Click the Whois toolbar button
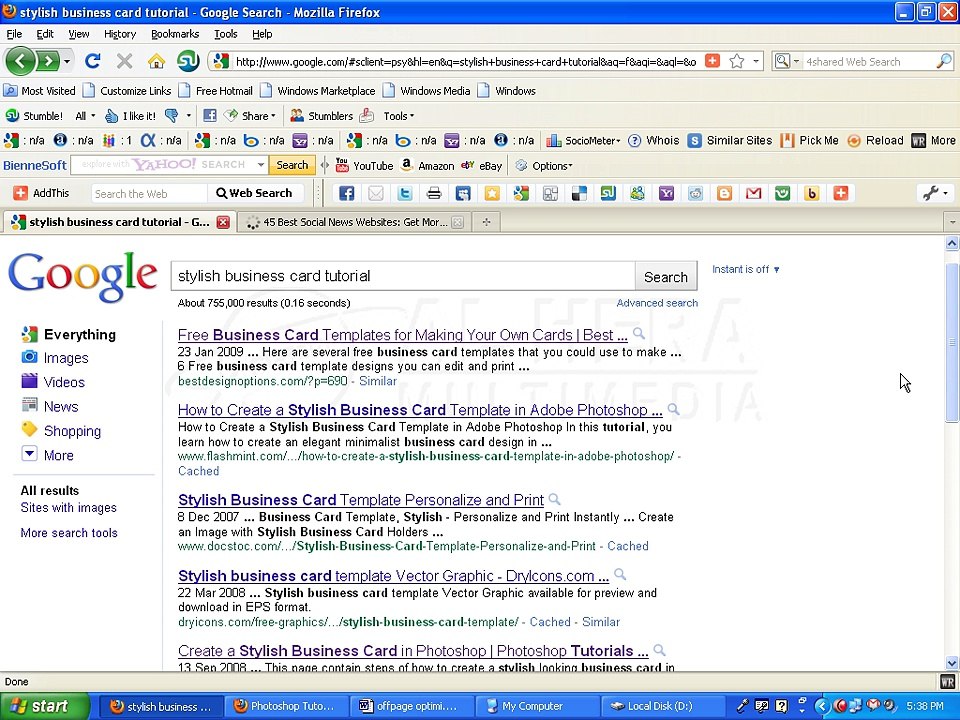 [654, 140]
